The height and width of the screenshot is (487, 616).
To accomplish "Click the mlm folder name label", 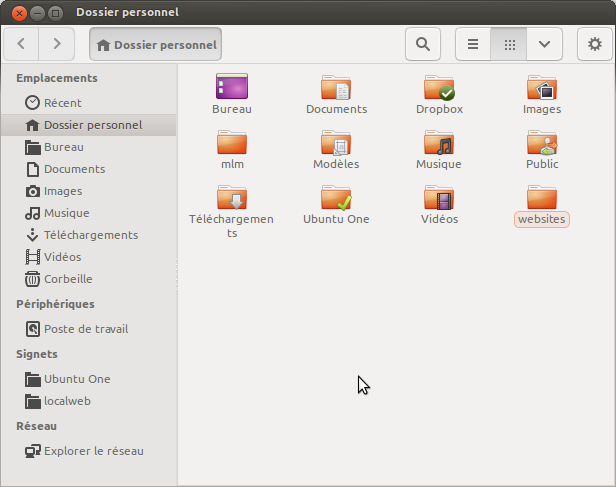I will click(232, 164).
